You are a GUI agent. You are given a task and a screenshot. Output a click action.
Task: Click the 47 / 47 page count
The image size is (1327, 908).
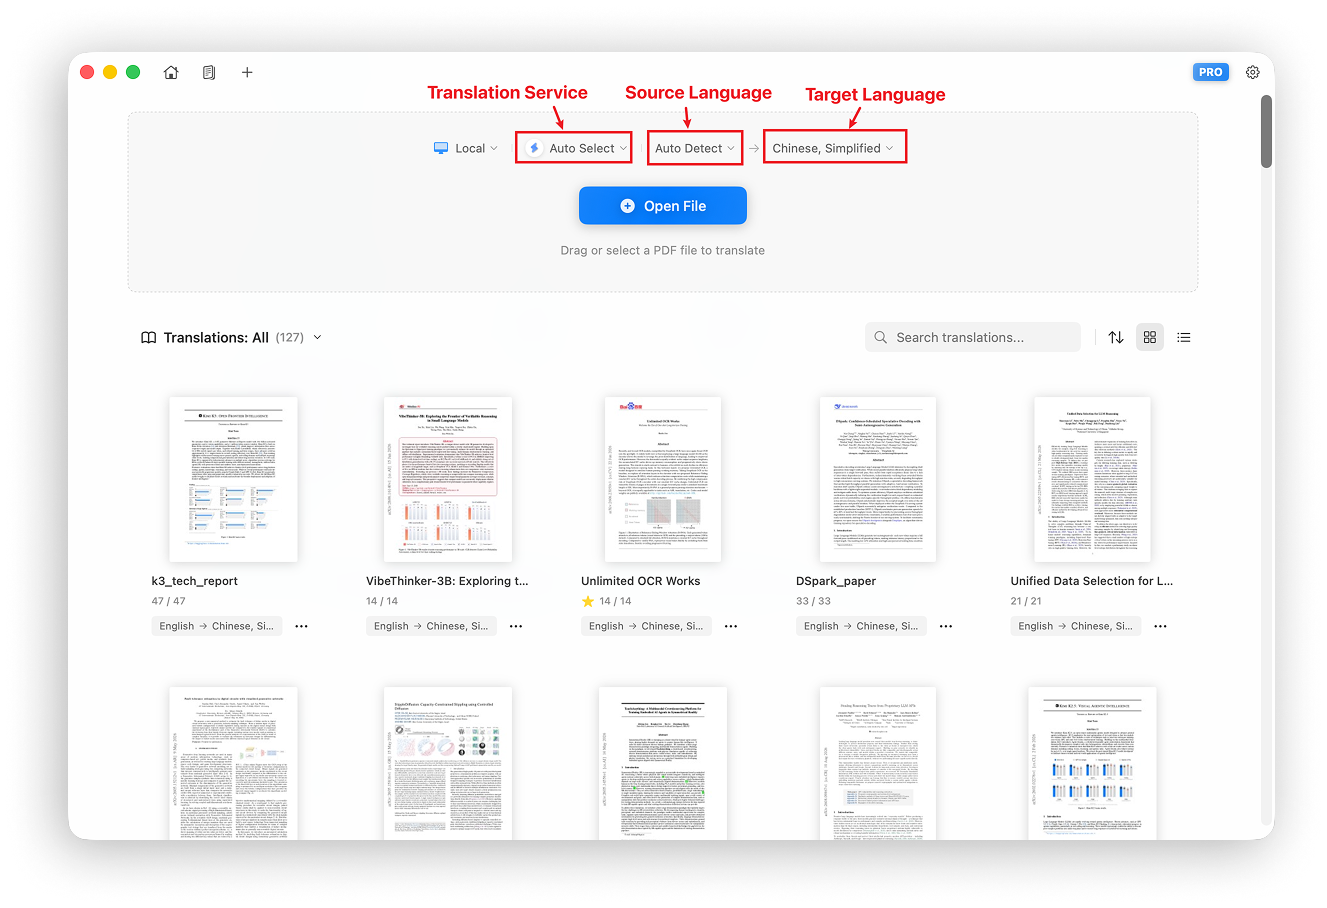168,601
